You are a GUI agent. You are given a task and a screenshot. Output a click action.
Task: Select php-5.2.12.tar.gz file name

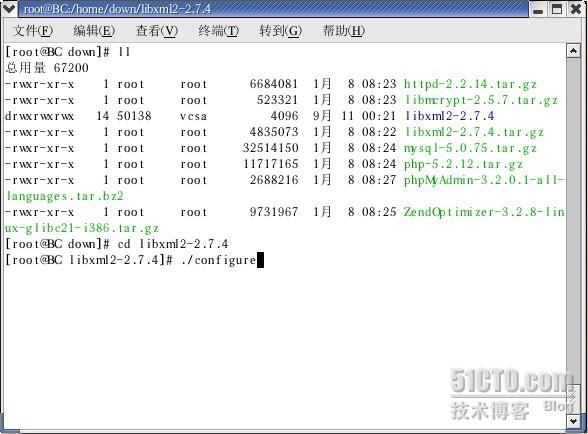click(x=463, y=164)
